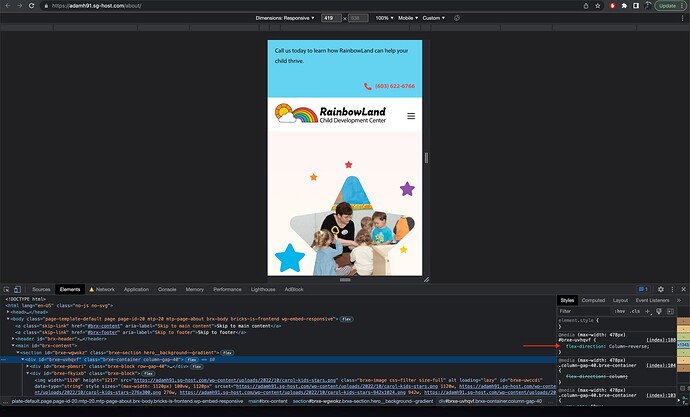Click the rotate device orientation icon
The width and height of the screenshot is (690, 417).
point(457,18)
